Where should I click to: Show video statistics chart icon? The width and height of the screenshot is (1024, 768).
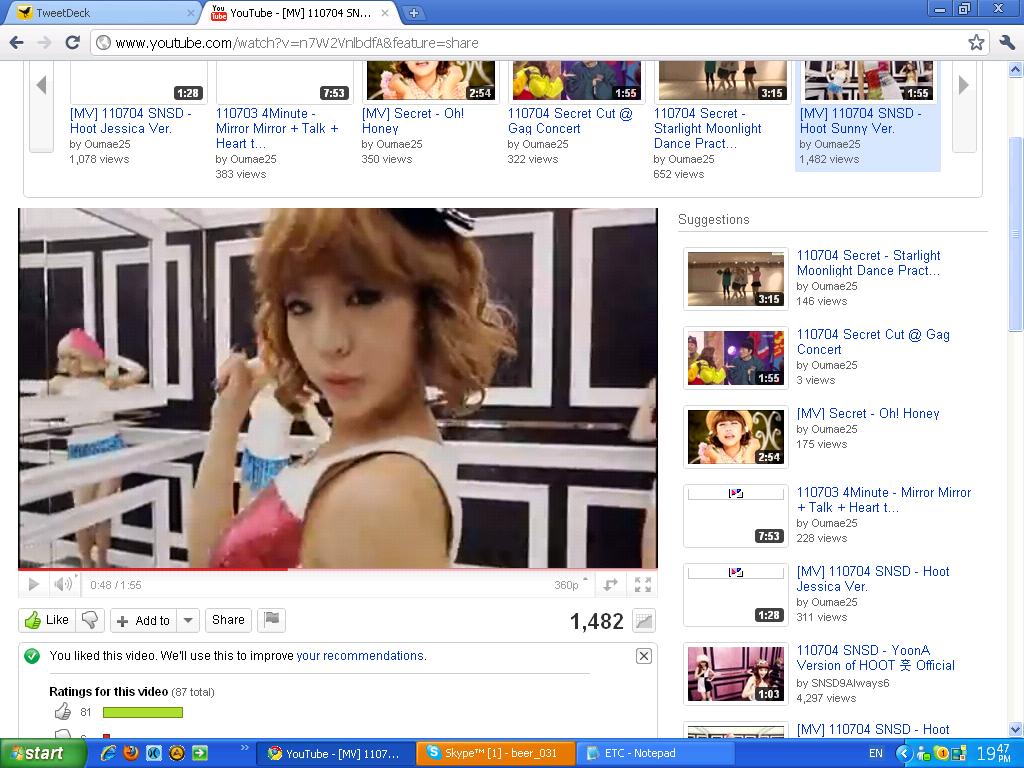644,621
